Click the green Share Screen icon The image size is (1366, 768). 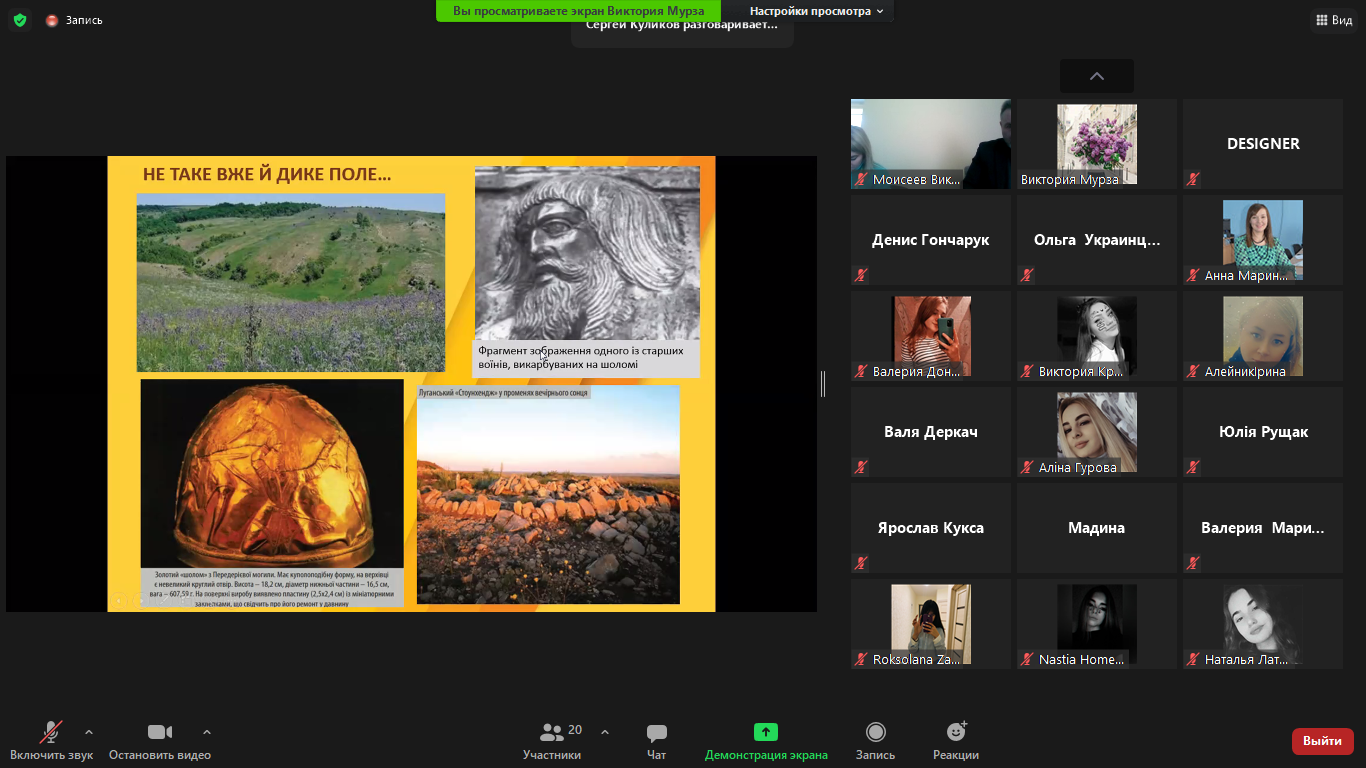(x=766, y=733)
